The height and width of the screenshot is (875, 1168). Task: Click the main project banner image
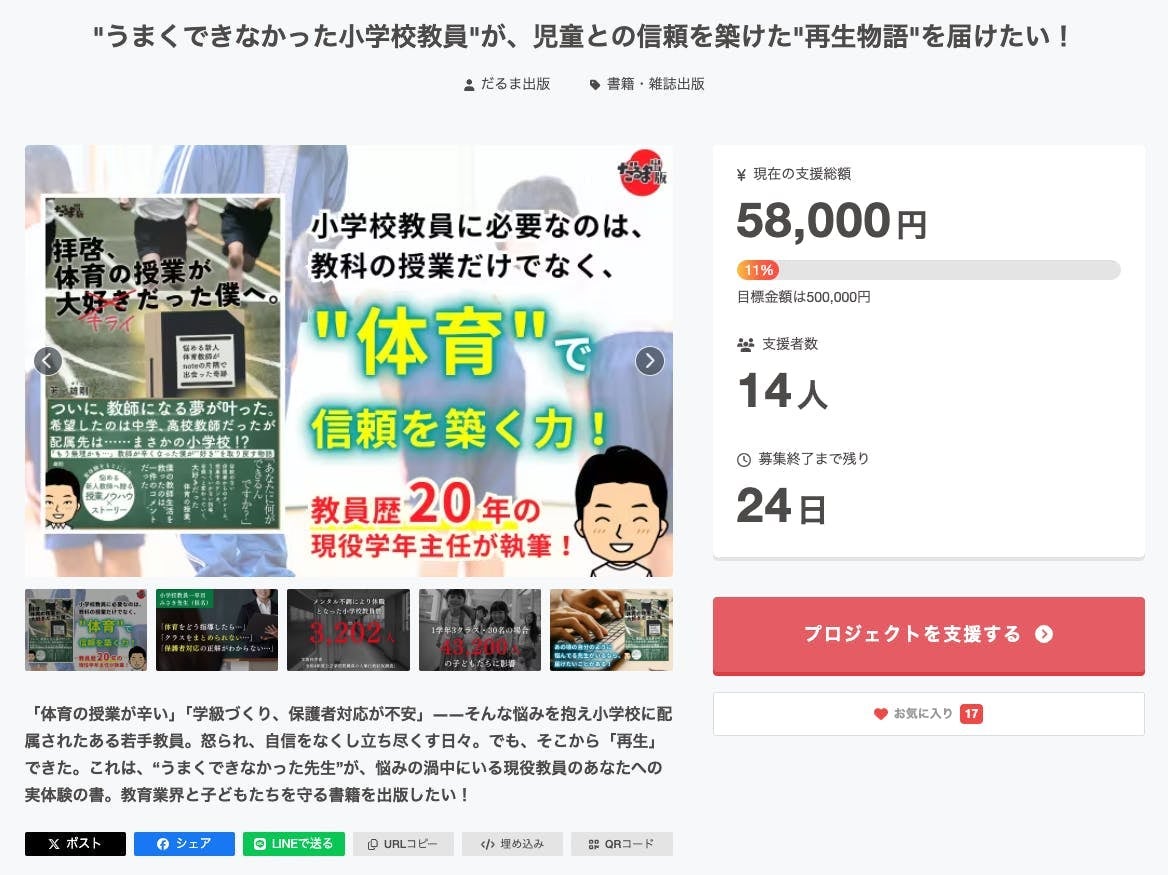pos(349,361)
